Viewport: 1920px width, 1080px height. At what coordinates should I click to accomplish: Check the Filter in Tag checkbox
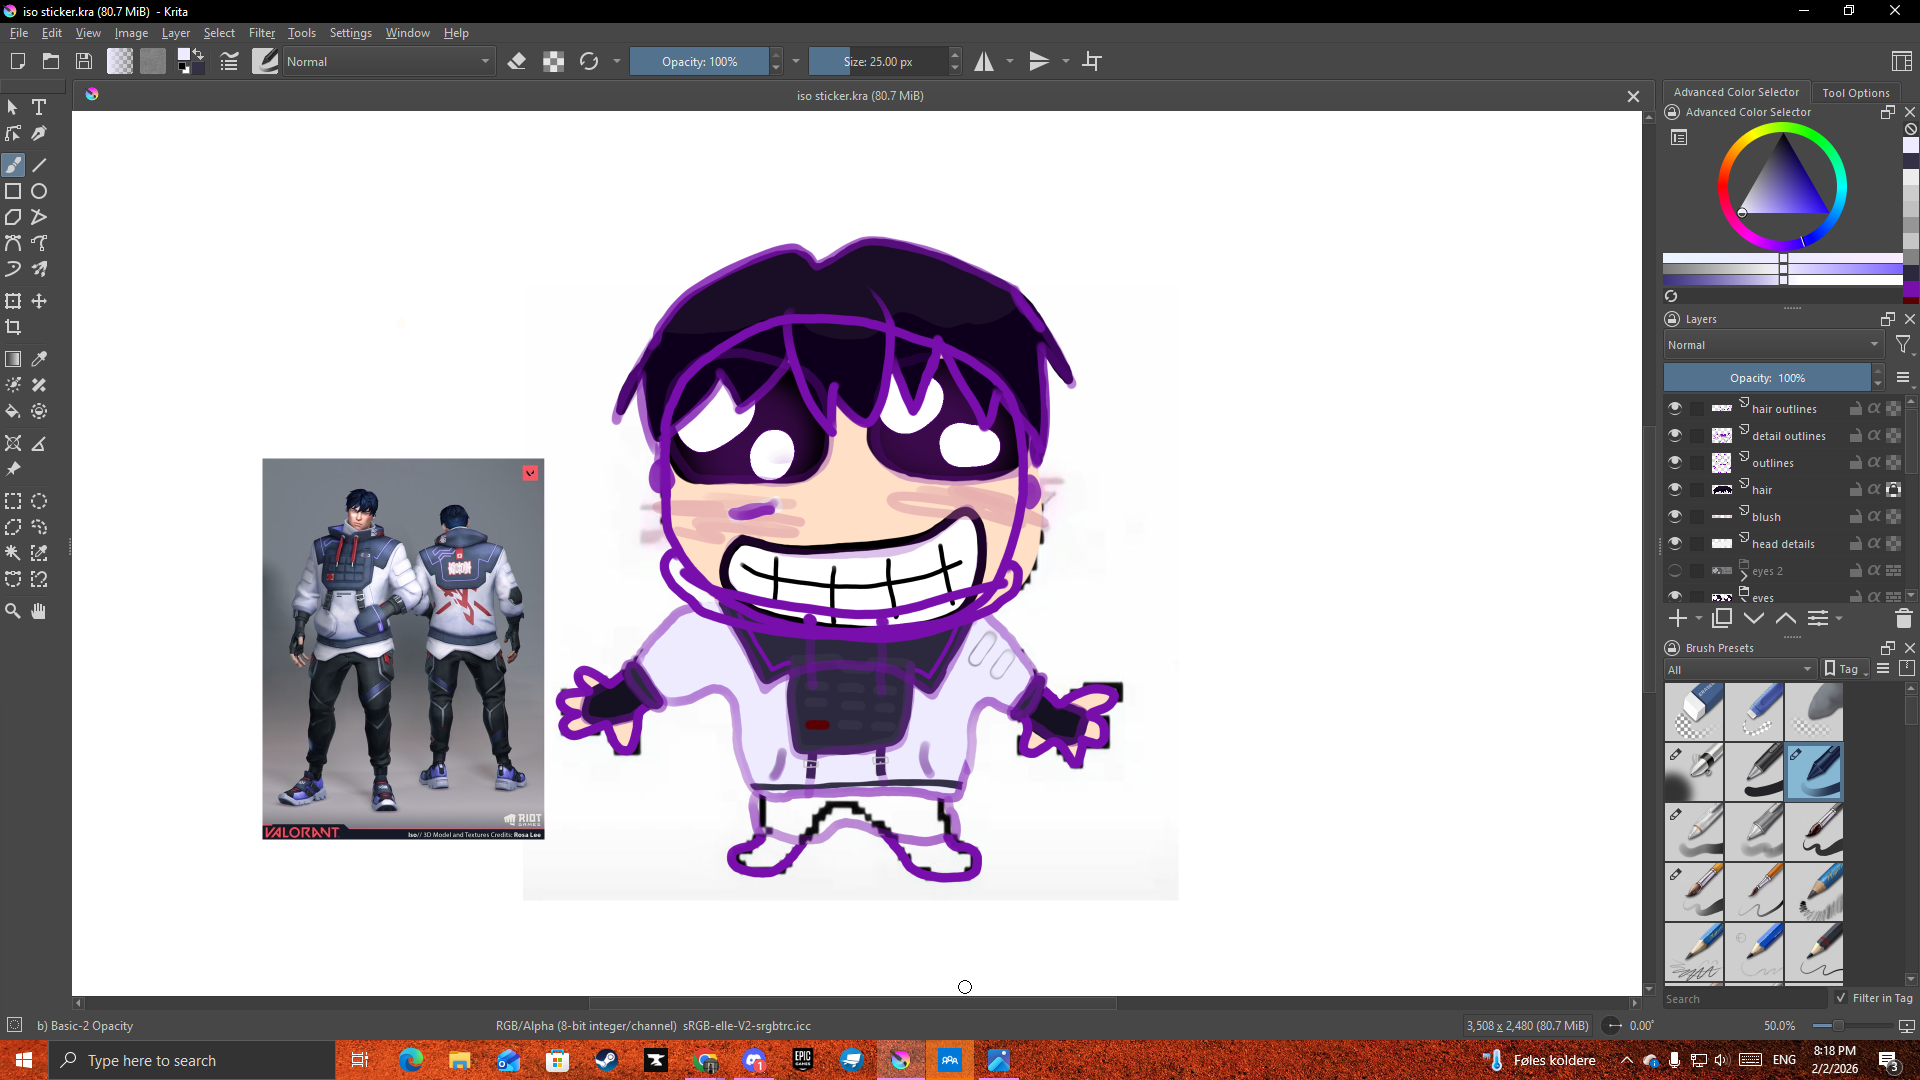click(1841, 998)
